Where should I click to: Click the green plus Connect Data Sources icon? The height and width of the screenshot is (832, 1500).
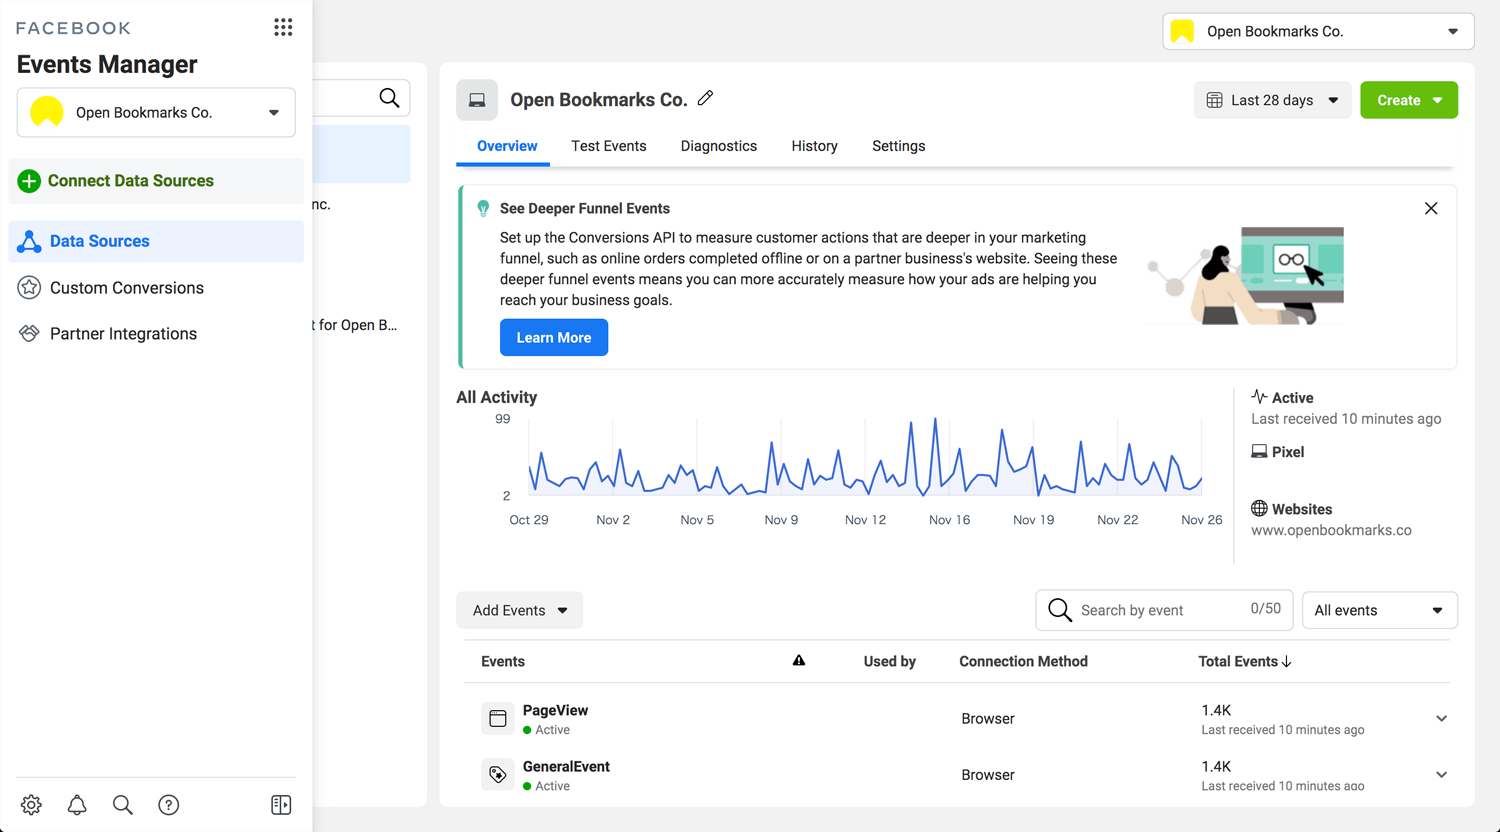(x=29, y=181)
